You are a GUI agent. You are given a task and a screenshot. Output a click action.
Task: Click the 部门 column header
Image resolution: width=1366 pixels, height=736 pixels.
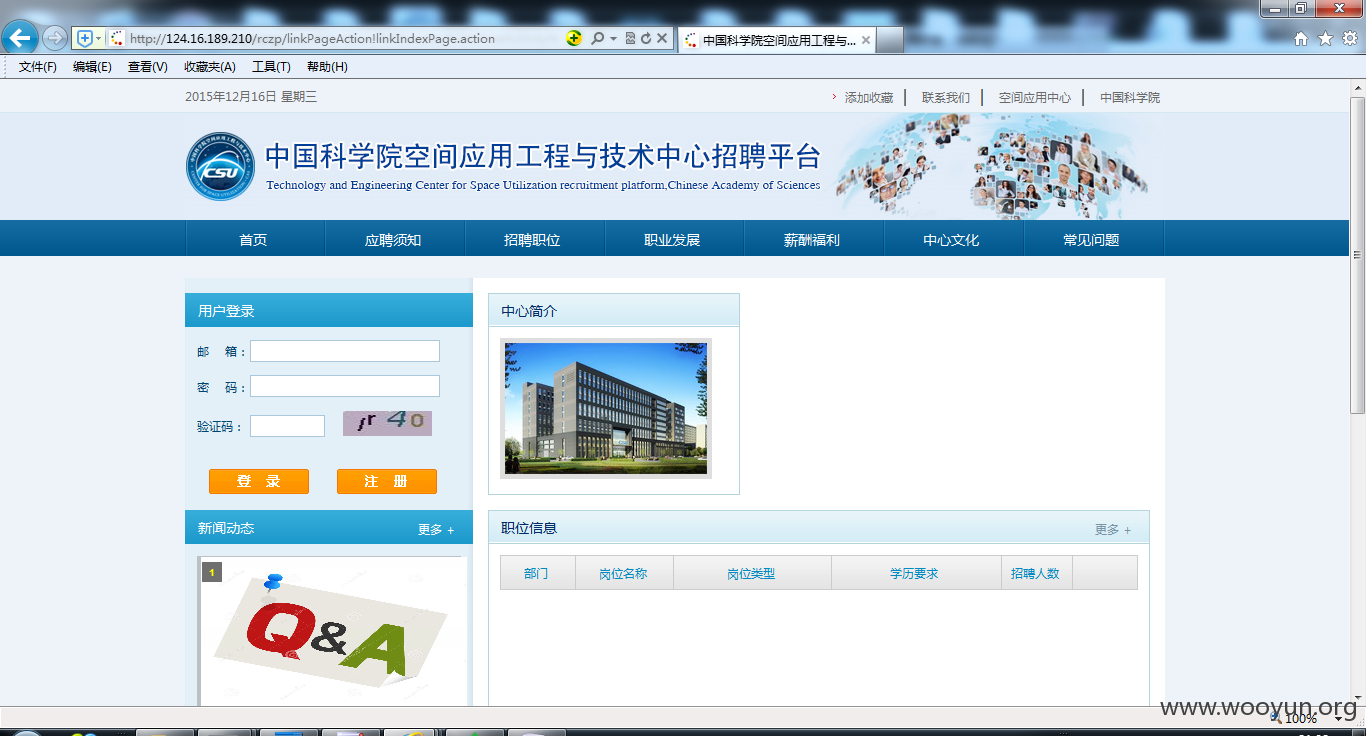coord(537,574)
